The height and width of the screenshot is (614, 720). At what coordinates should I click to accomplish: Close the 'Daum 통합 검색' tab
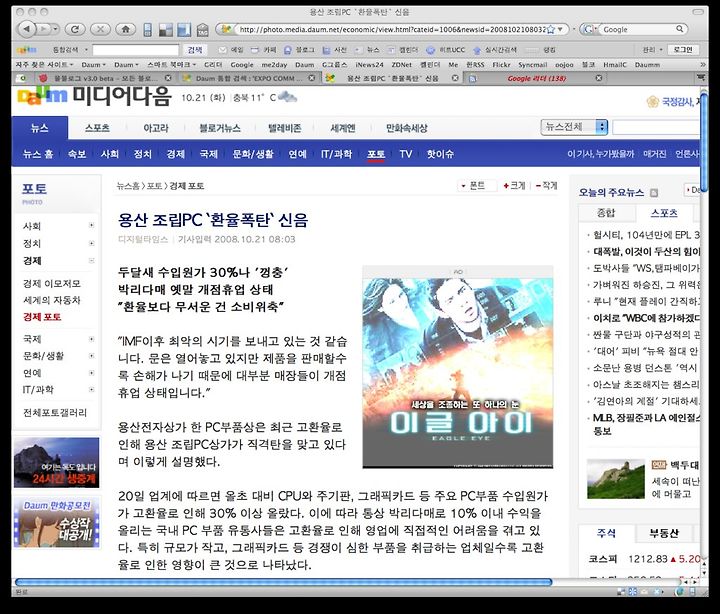(312, 78)
